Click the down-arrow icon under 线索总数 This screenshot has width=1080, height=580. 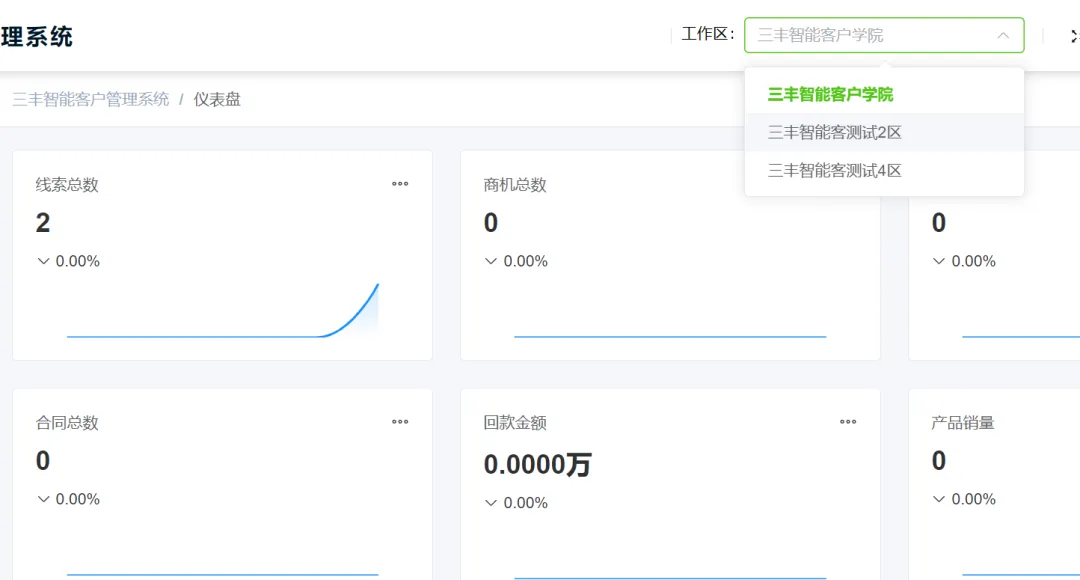click(x=43, y=261)
